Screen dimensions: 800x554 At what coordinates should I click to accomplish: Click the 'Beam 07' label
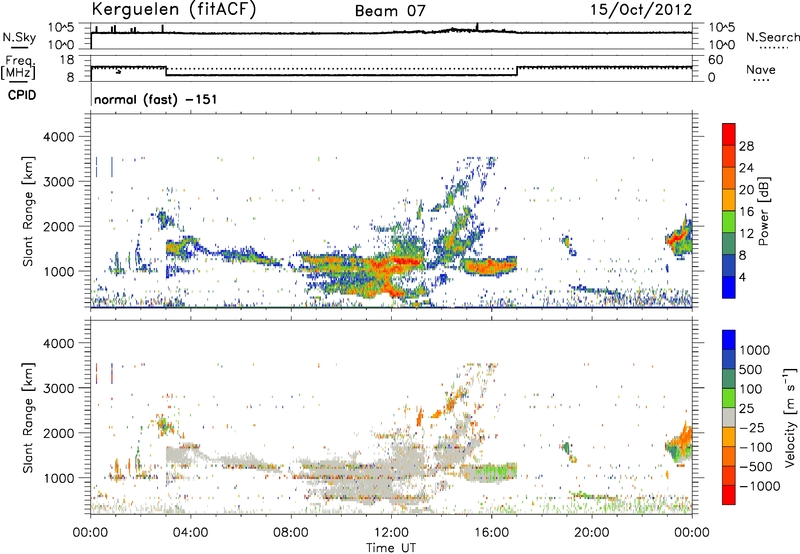click(x=390, y=11)
